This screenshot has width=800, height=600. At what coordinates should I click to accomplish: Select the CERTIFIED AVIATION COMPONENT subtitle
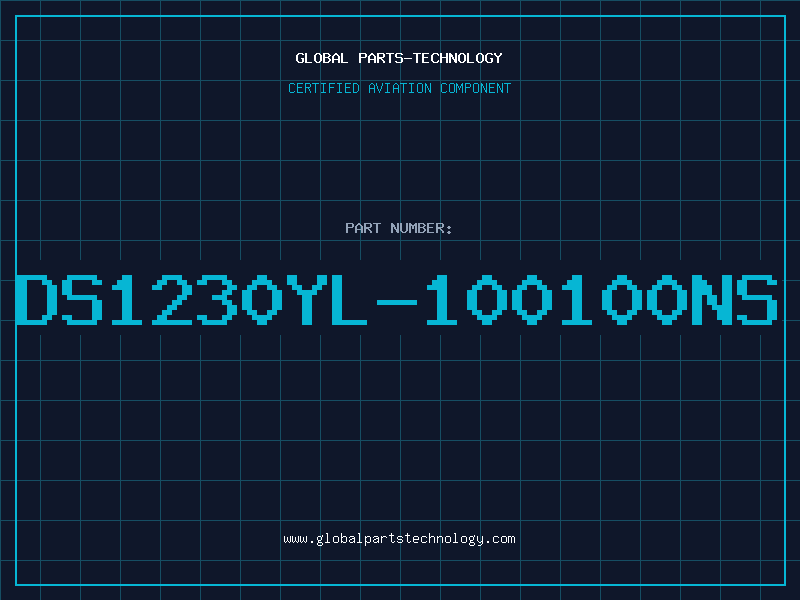[x=399, y=88]
